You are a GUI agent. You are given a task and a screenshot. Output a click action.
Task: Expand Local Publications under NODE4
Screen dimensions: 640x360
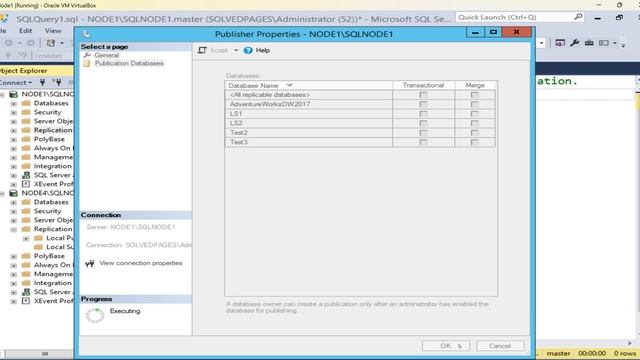click(26, 238)
